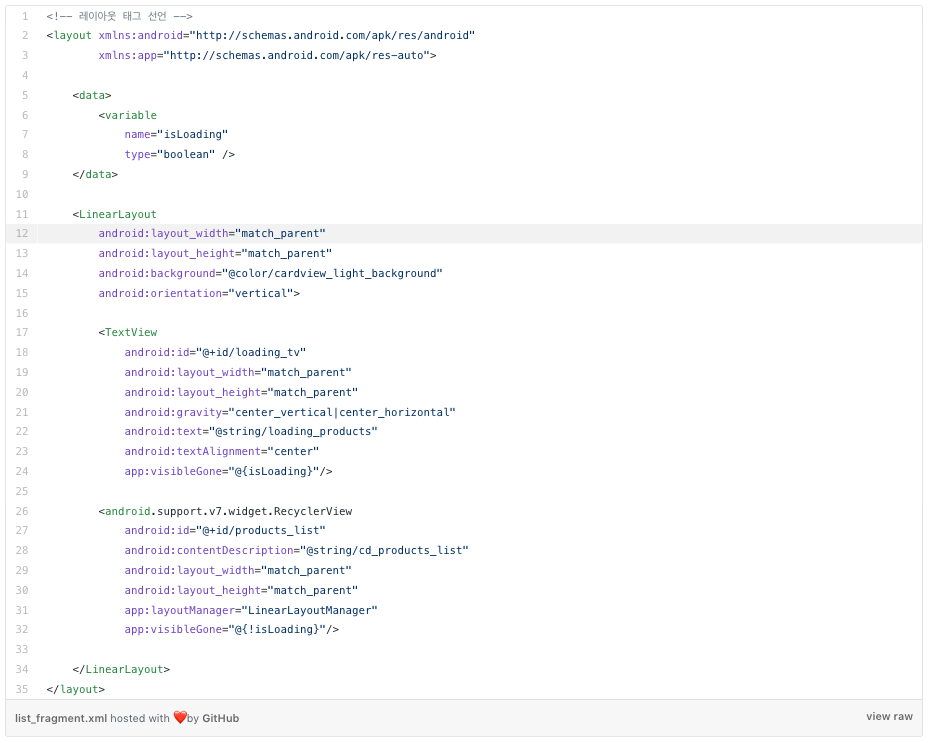The width and height of the screenshot is (930, 743).
Task: Select line number 1
Action: [25, 16]
